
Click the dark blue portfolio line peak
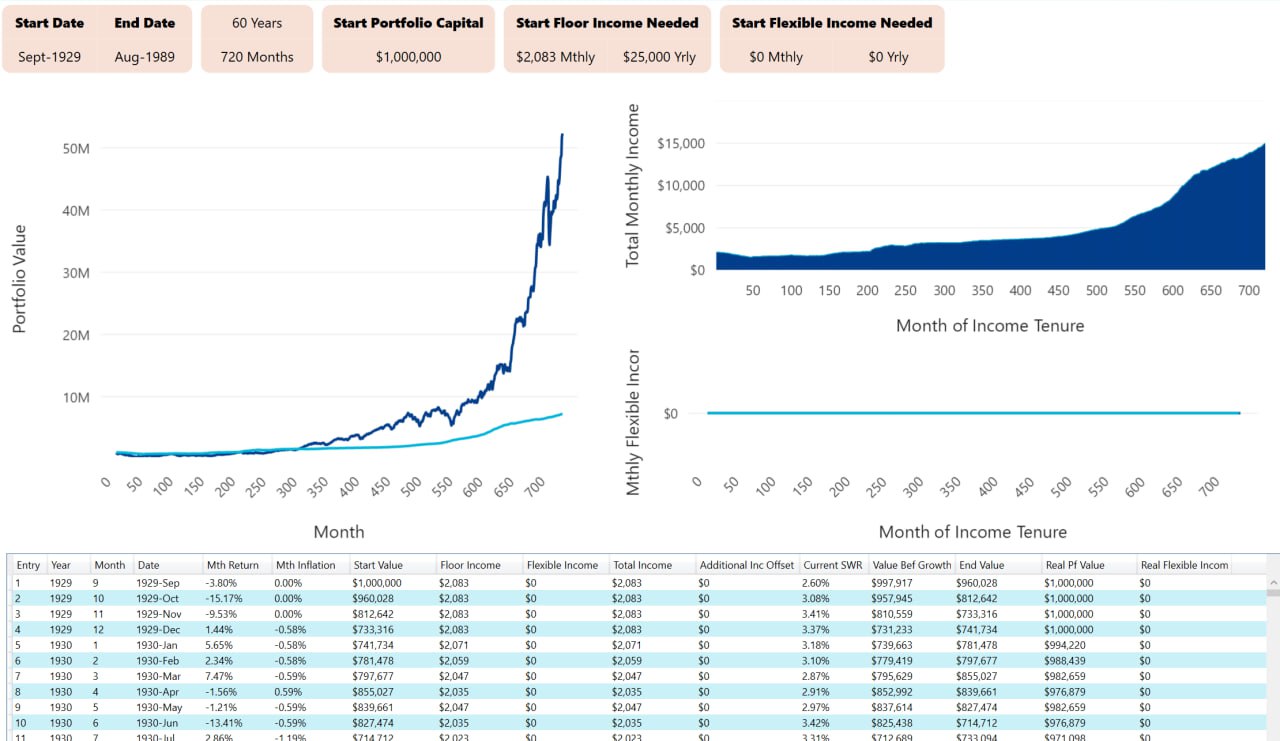[562, 136]
